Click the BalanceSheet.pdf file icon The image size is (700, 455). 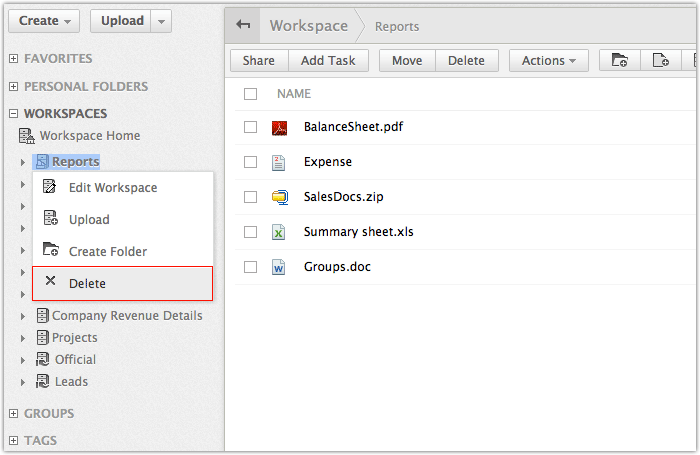tap(280, 128)
